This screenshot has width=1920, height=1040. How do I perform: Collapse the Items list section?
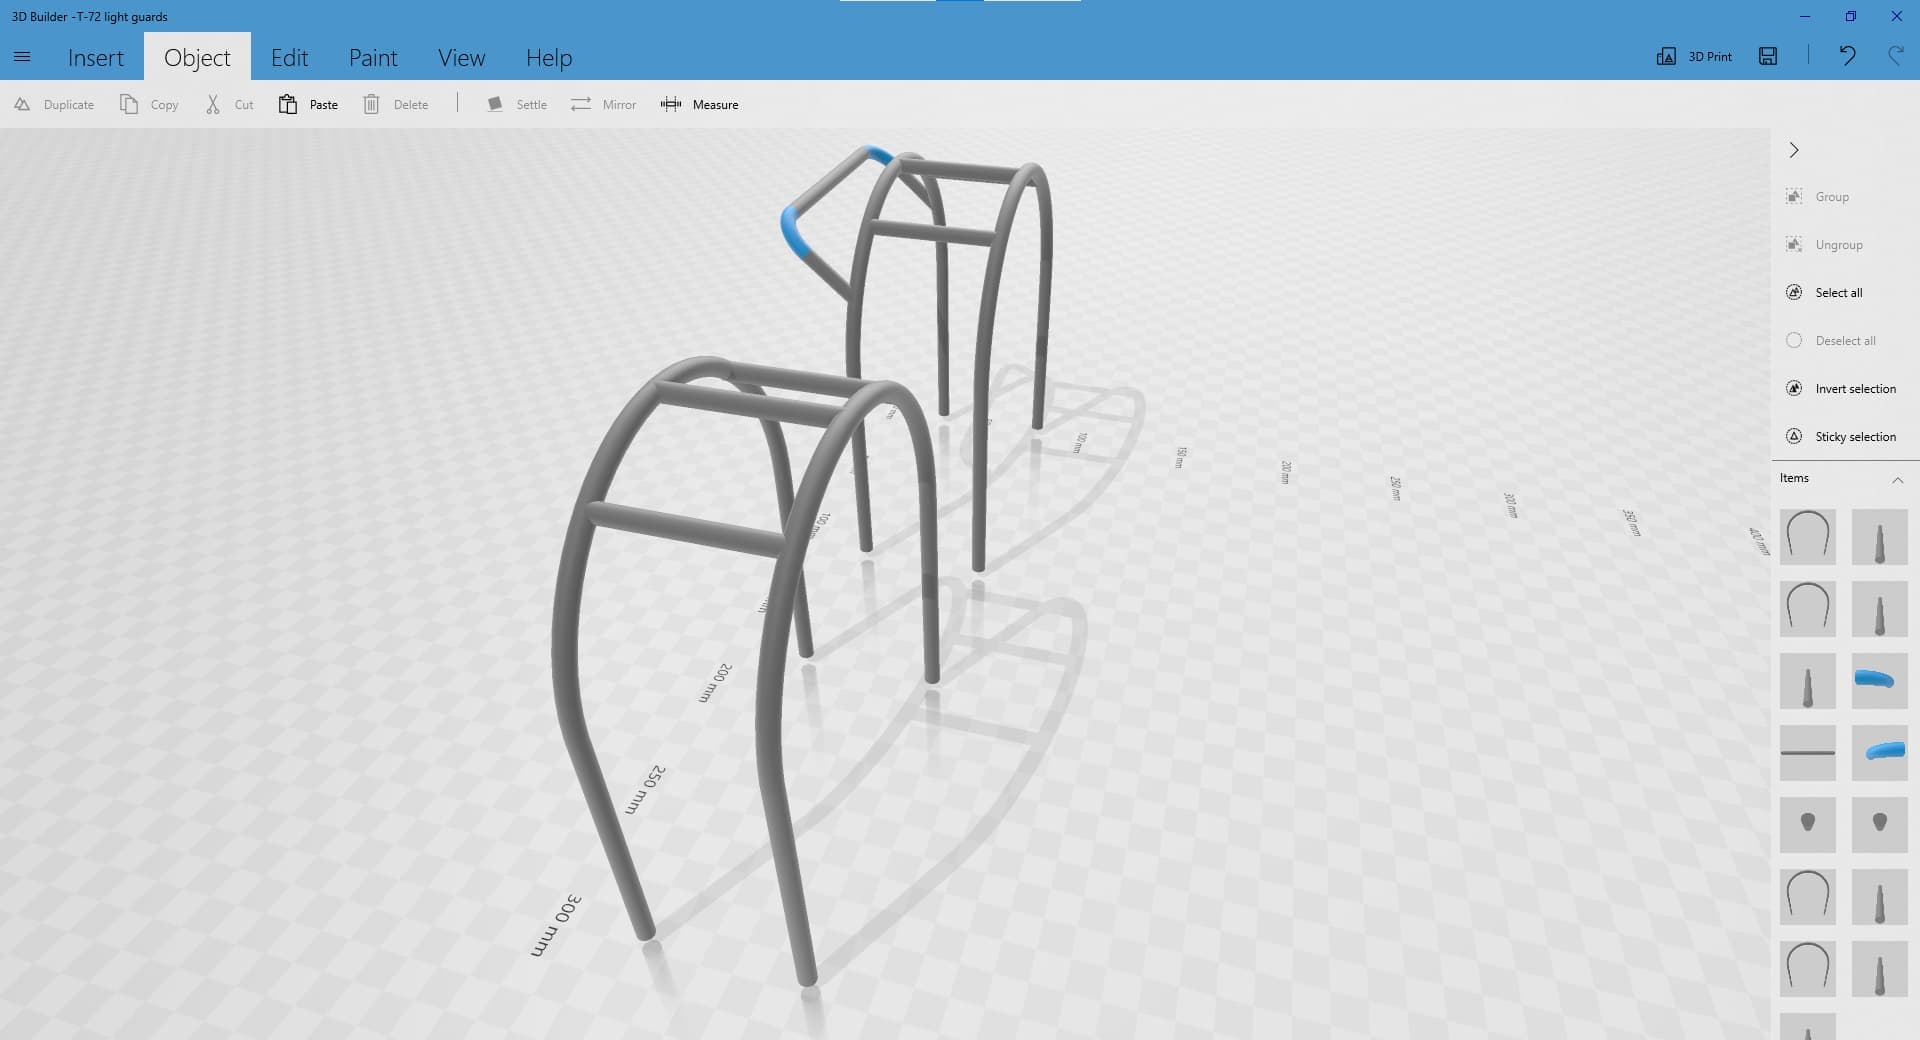click(1897, 480)
